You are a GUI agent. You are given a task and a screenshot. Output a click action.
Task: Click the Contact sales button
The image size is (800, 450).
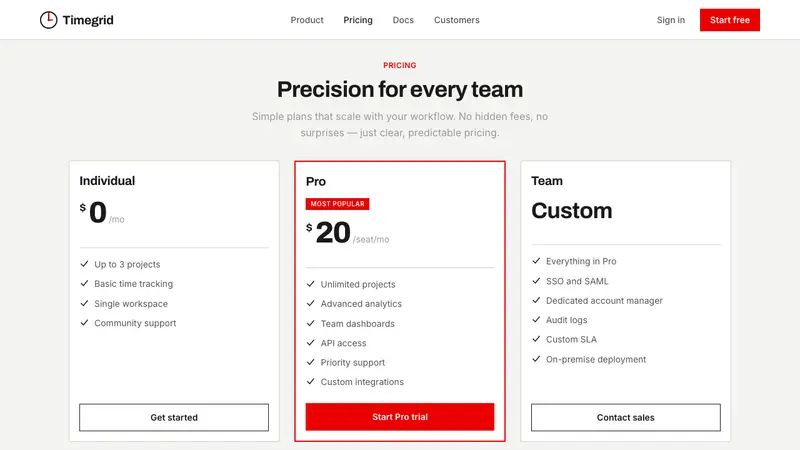tap(626, 417)
